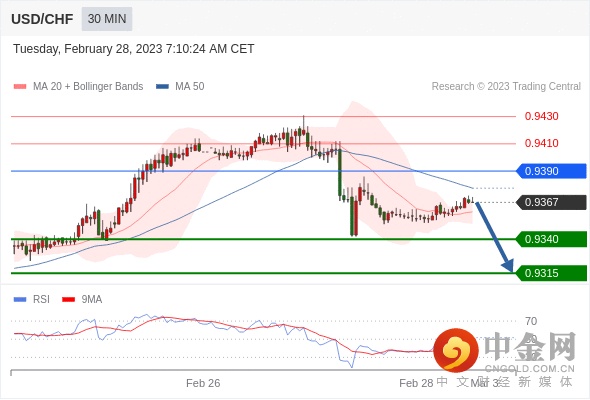Click the green 0.9340 support tag
The height and width of the screenshot is (400, 590).
tap(551, 239)
